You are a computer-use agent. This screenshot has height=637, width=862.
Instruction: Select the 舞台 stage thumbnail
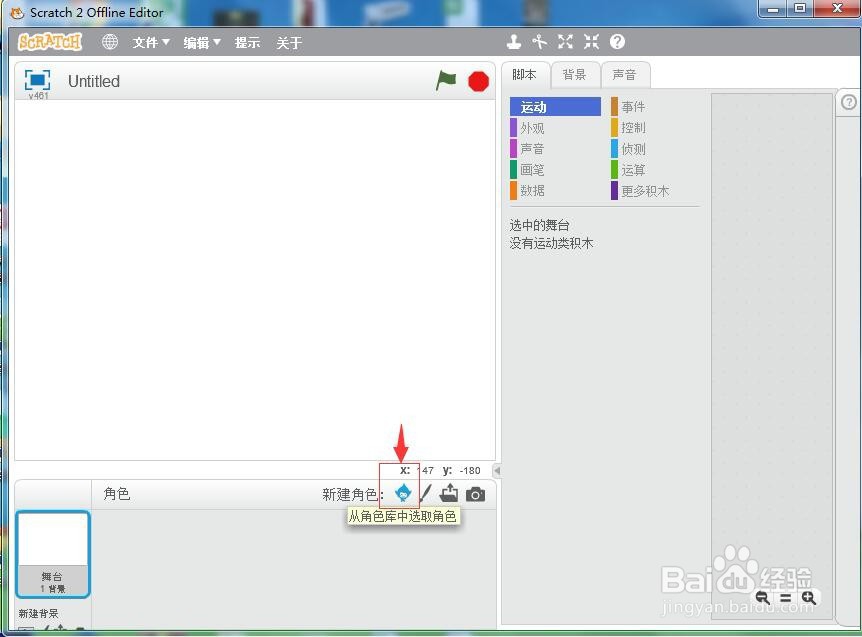coord(53,554)
